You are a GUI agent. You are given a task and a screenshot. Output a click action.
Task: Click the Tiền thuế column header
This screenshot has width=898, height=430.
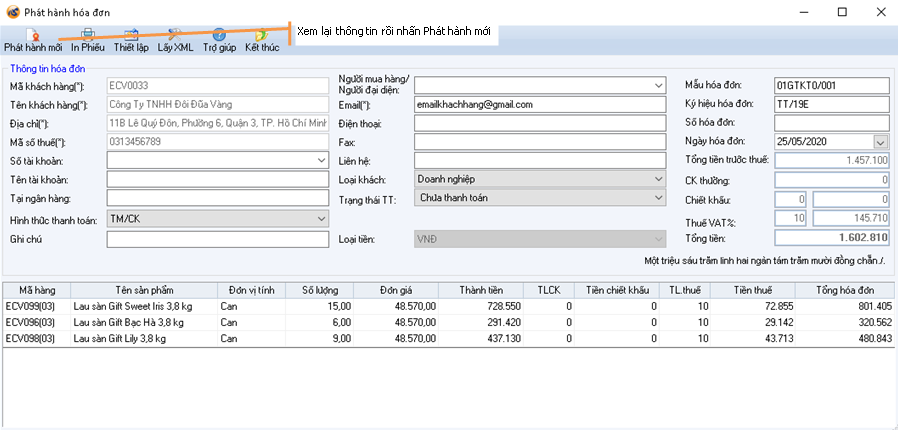click(x=753, y=290)
